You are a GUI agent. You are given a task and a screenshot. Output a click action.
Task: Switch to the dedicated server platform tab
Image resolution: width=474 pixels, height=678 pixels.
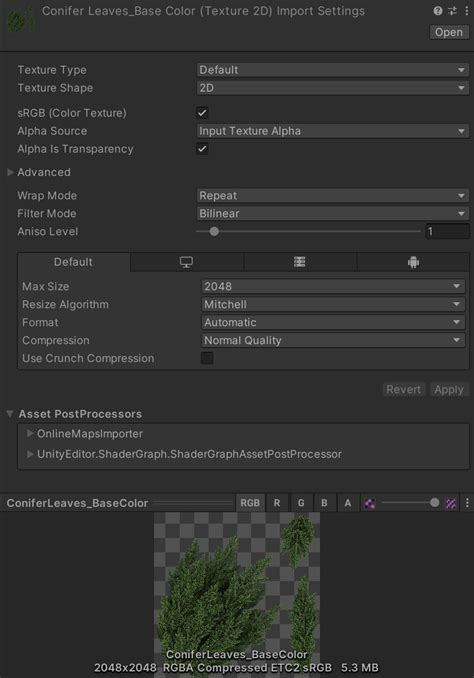[300, 262]
